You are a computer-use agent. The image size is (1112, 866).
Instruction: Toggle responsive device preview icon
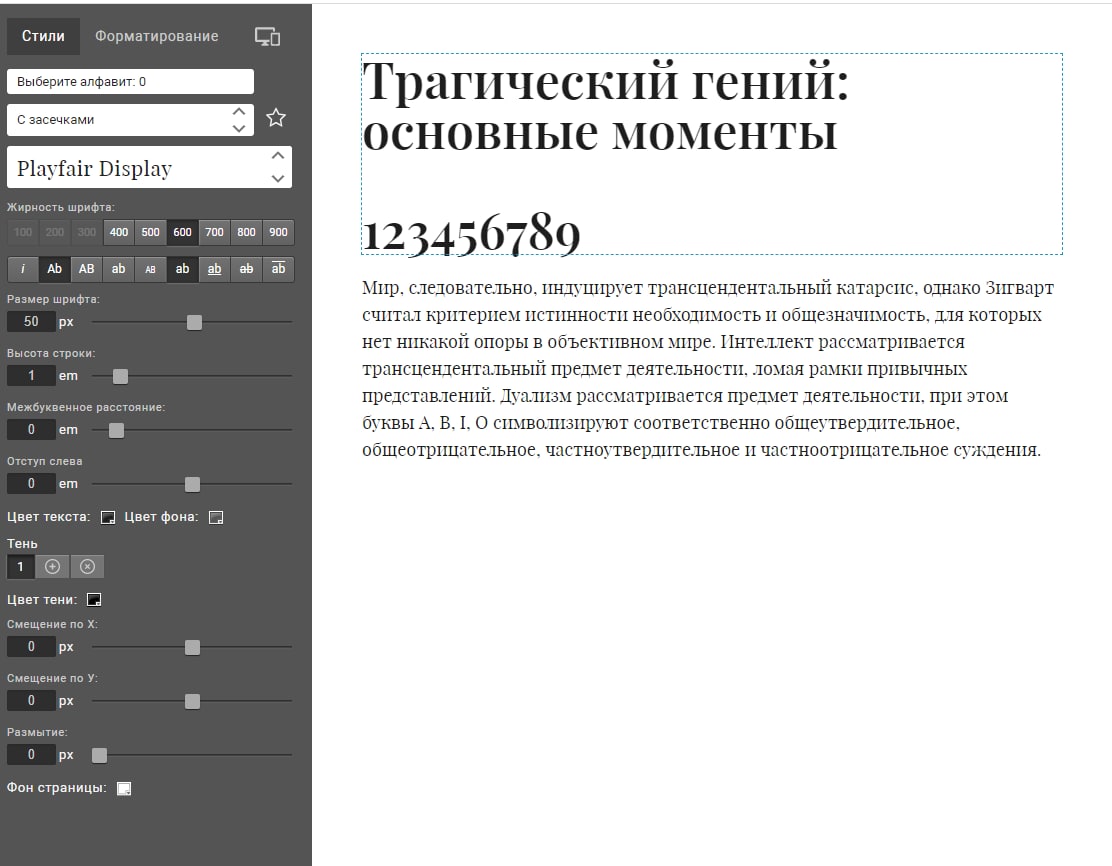coord(267,37)
